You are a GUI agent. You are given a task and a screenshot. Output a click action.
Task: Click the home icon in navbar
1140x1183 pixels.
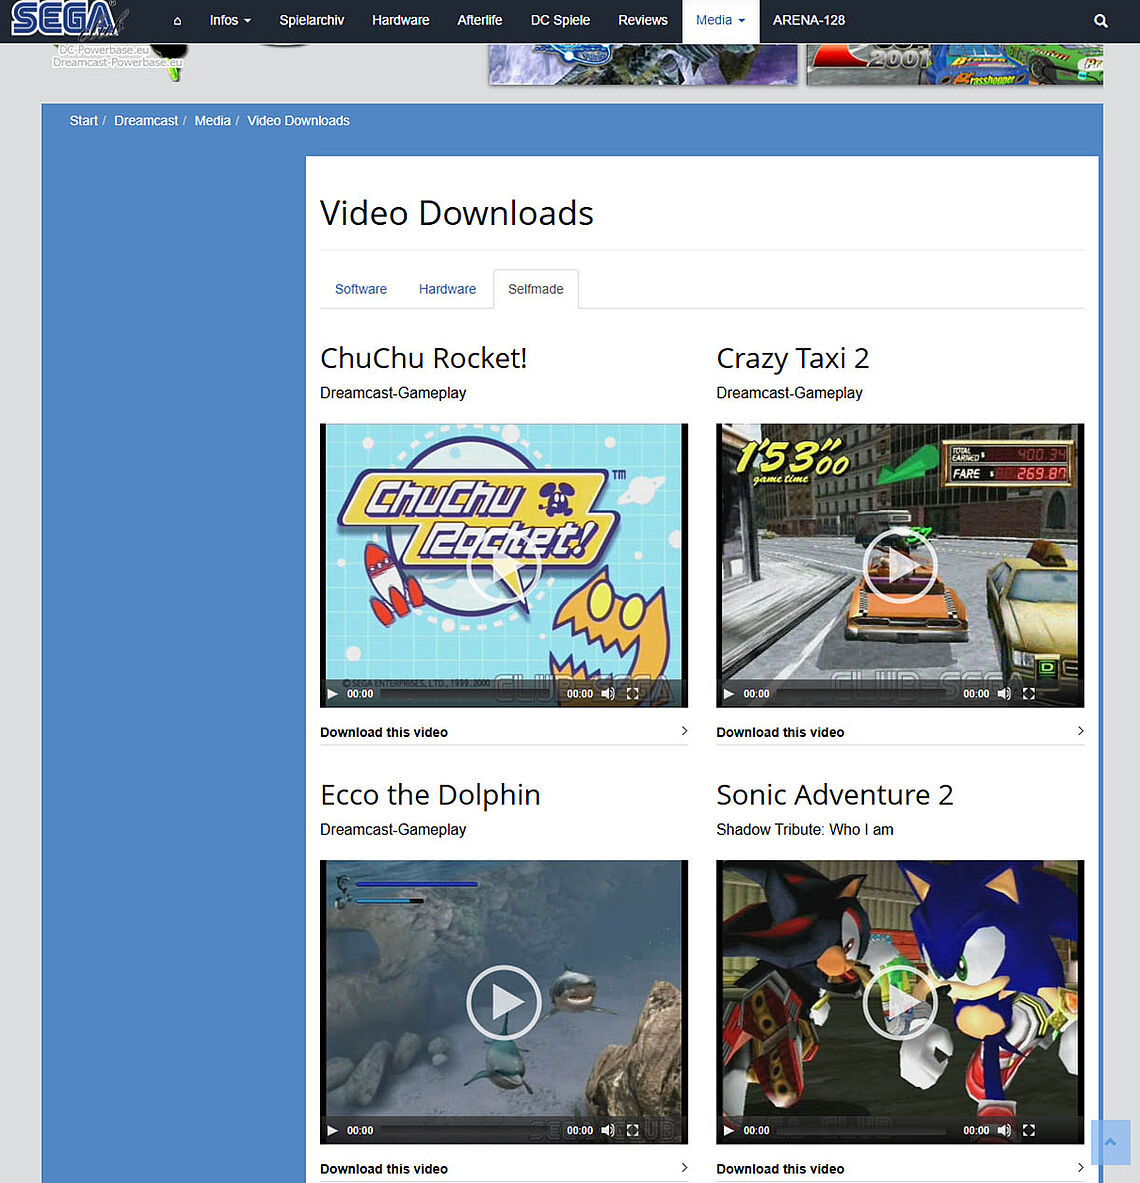click(177, 21)
